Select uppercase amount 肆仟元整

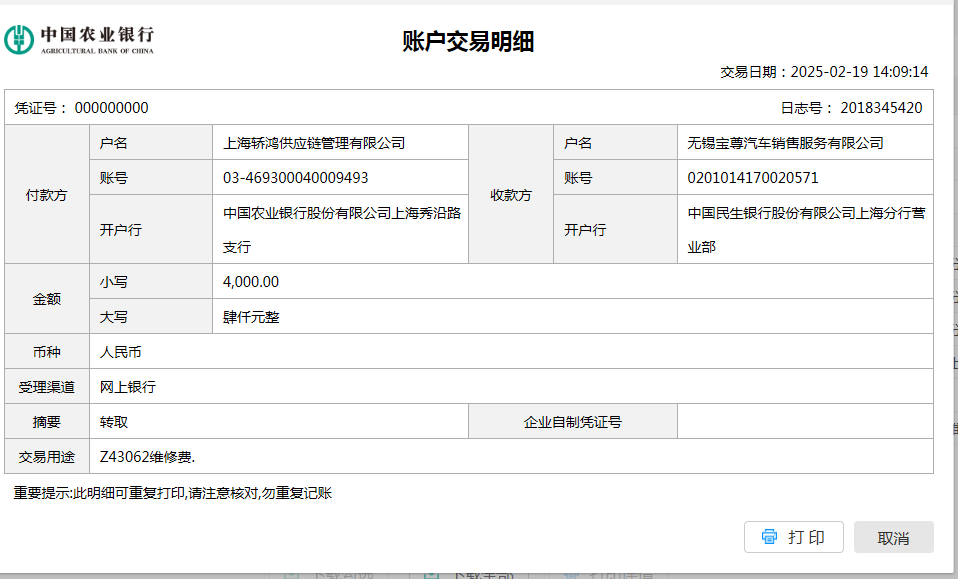pyautogui.click(x=251, y=317)
